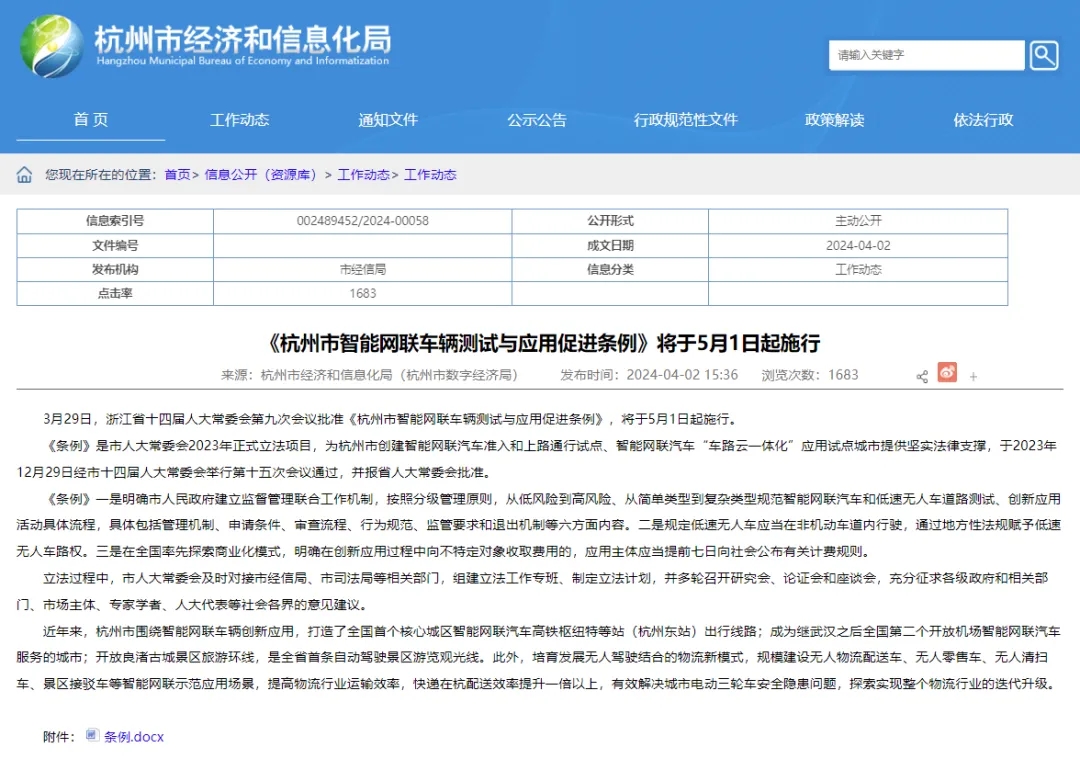Click the Hangzhou bureau globe logo

coord(52,45)
